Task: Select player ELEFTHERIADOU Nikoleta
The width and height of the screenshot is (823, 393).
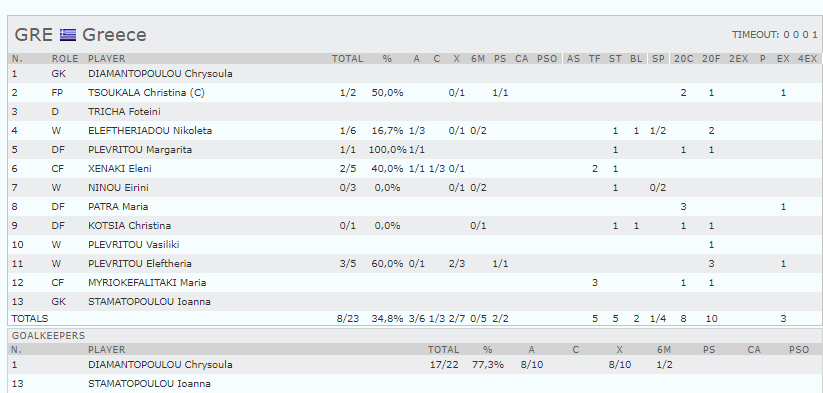Action: point(150,131)
